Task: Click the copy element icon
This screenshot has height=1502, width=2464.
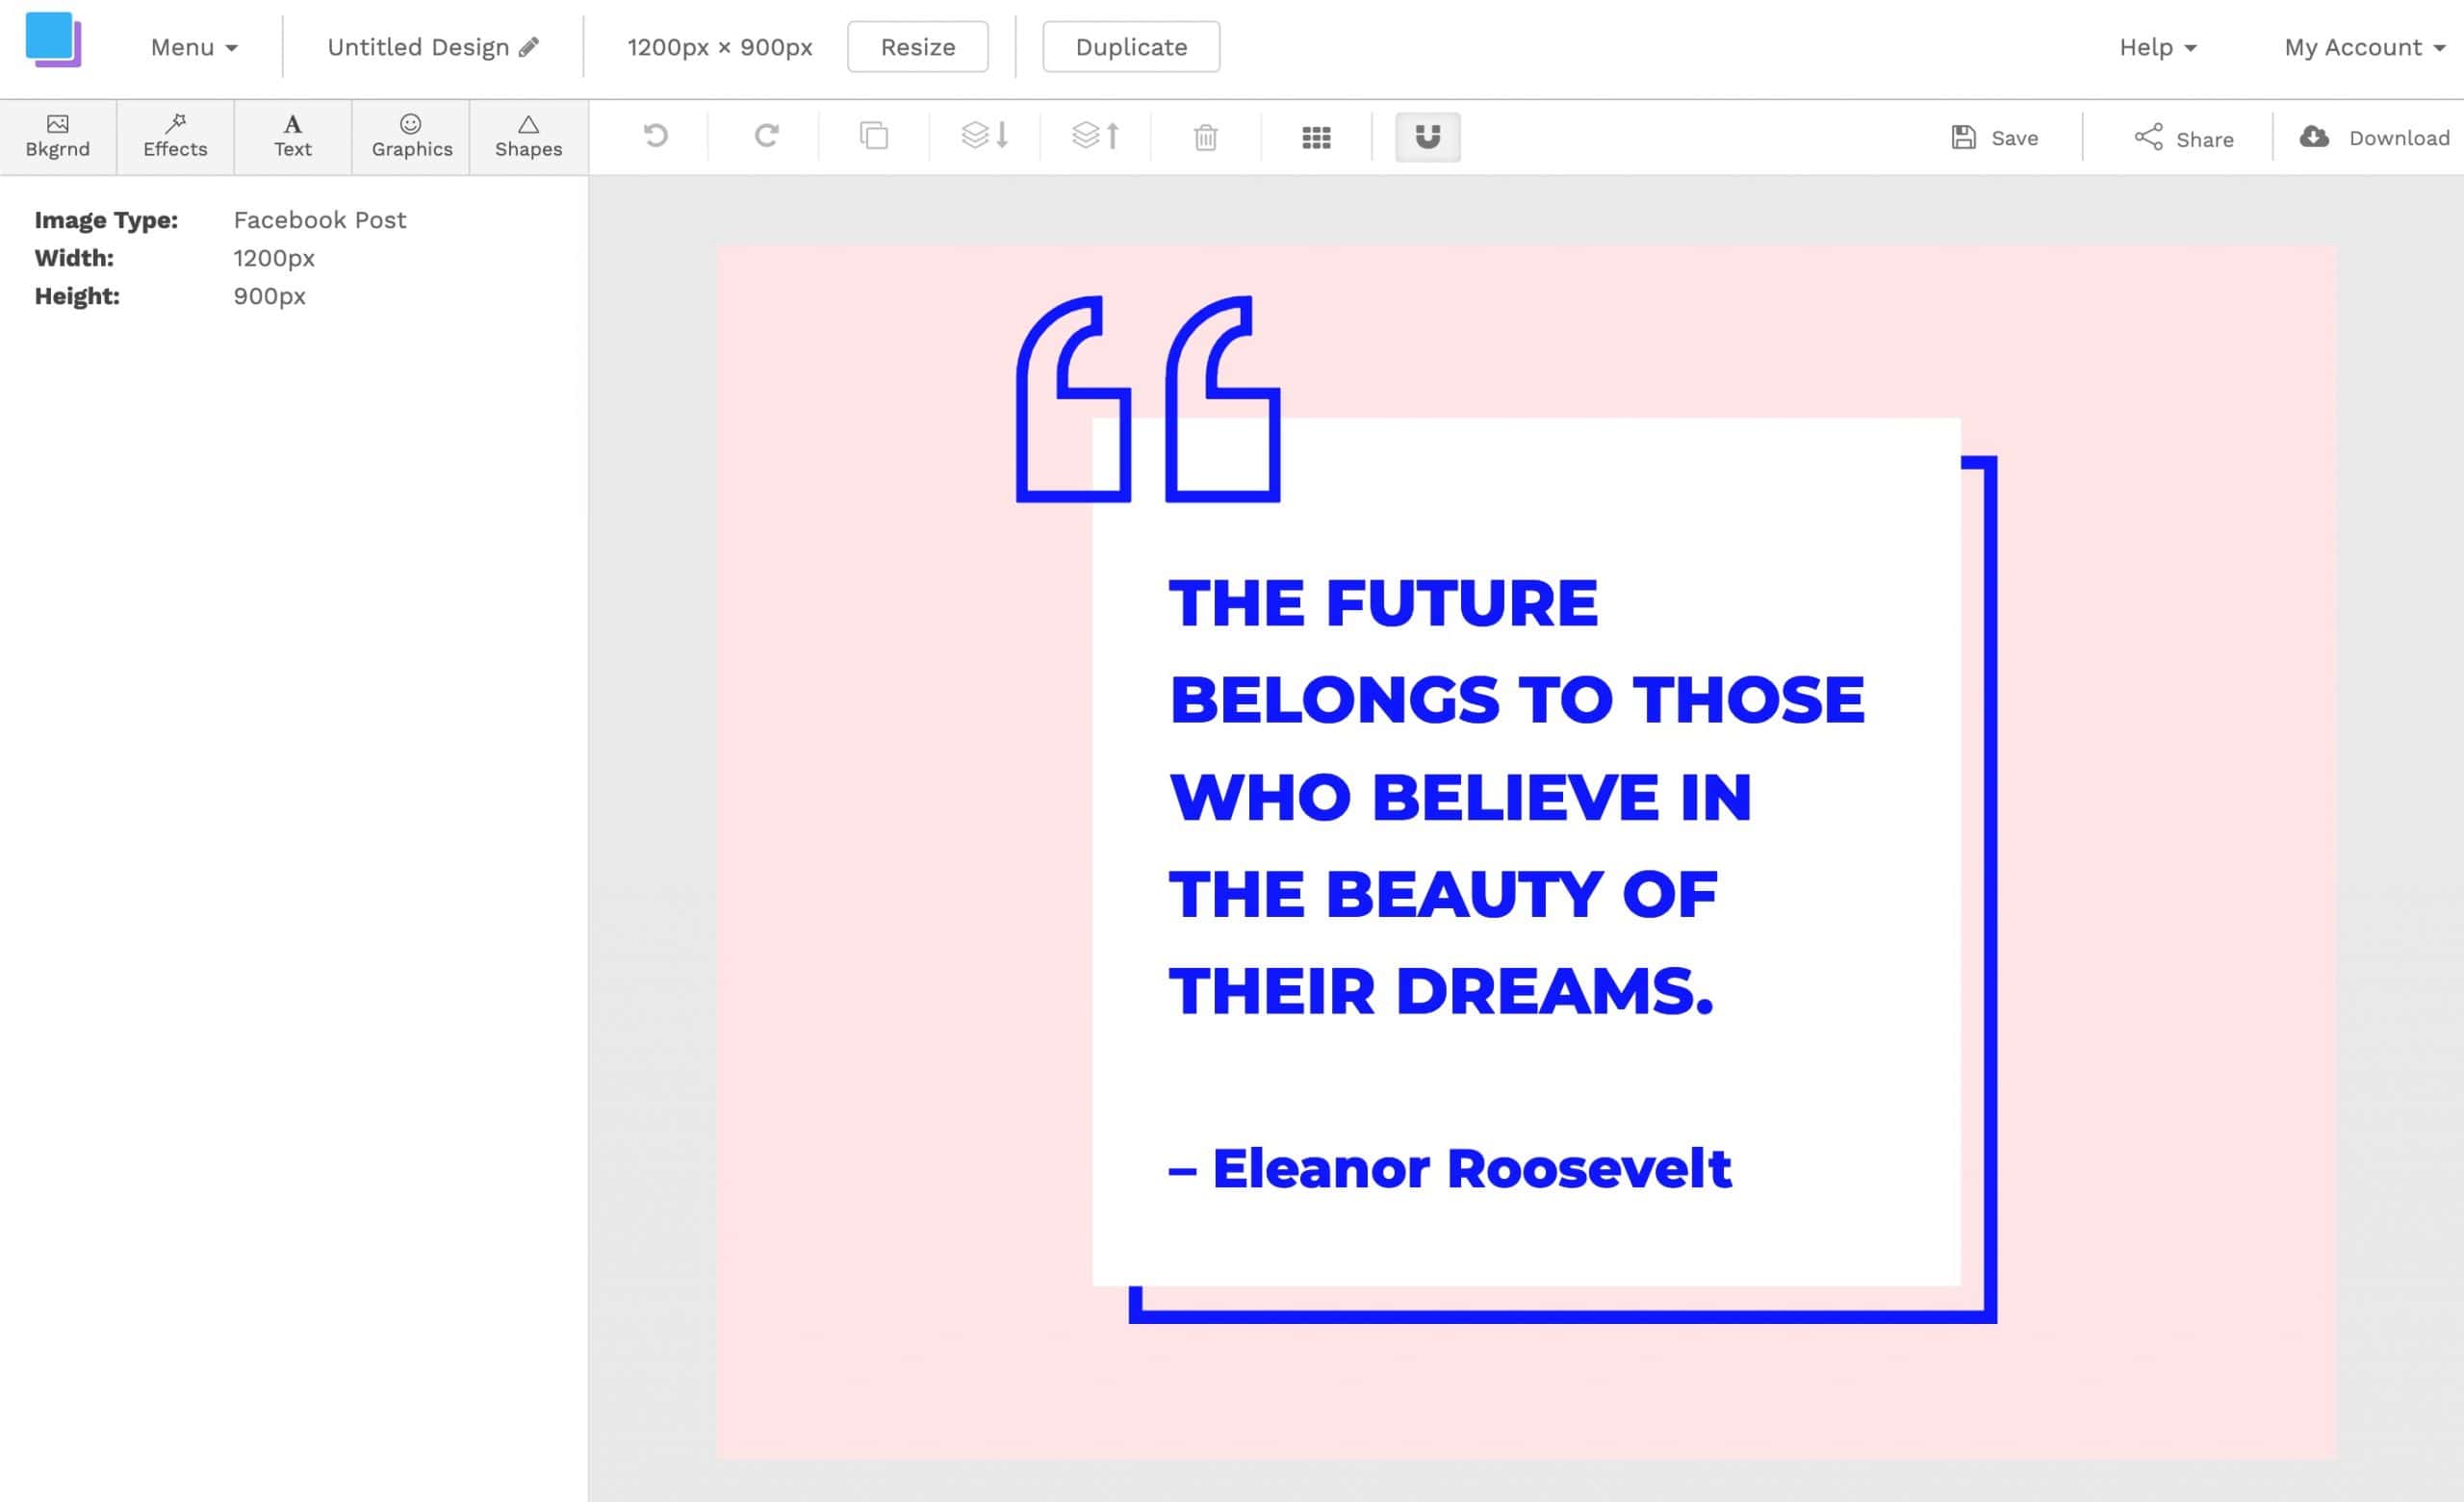Action: 873,136
